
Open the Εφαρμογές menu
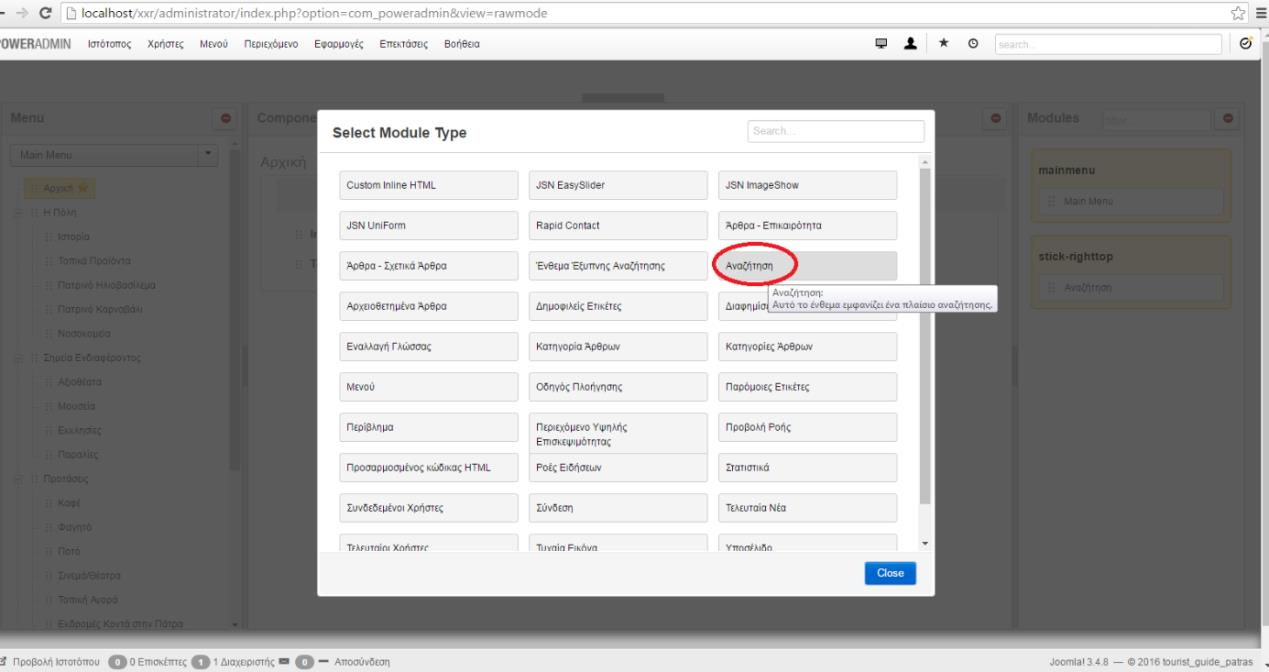pyautogui.click(x=340, y=44)
